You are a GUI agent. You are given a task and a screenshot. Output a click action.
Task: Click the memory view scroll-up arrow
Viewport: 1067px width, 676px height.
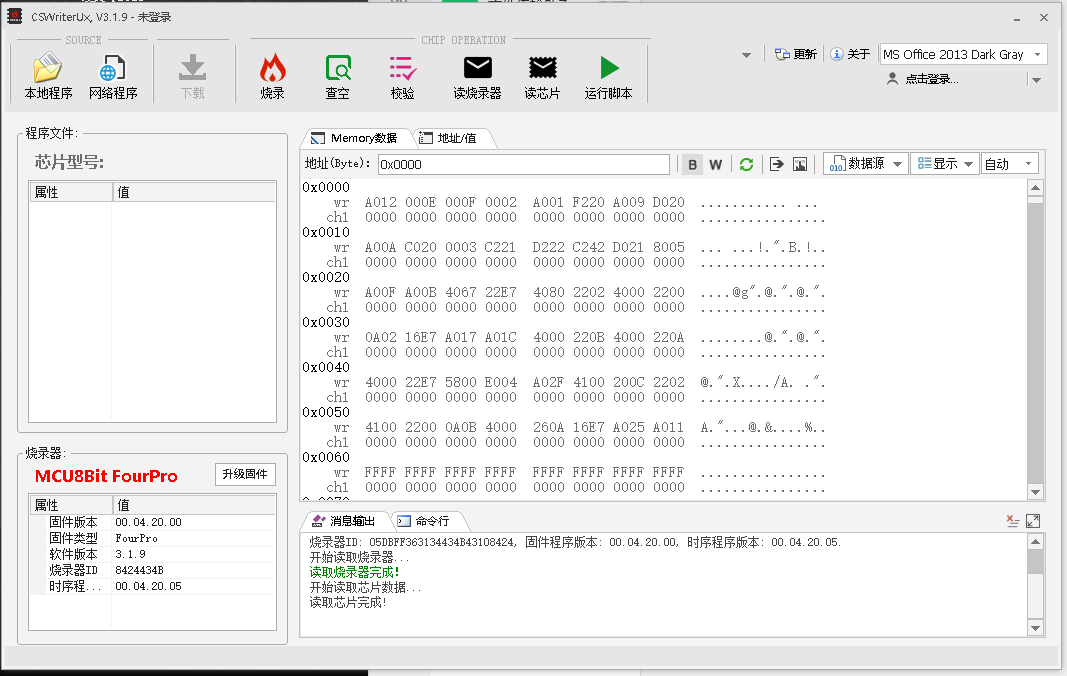pyautogui.click(x=1035, y=188)
